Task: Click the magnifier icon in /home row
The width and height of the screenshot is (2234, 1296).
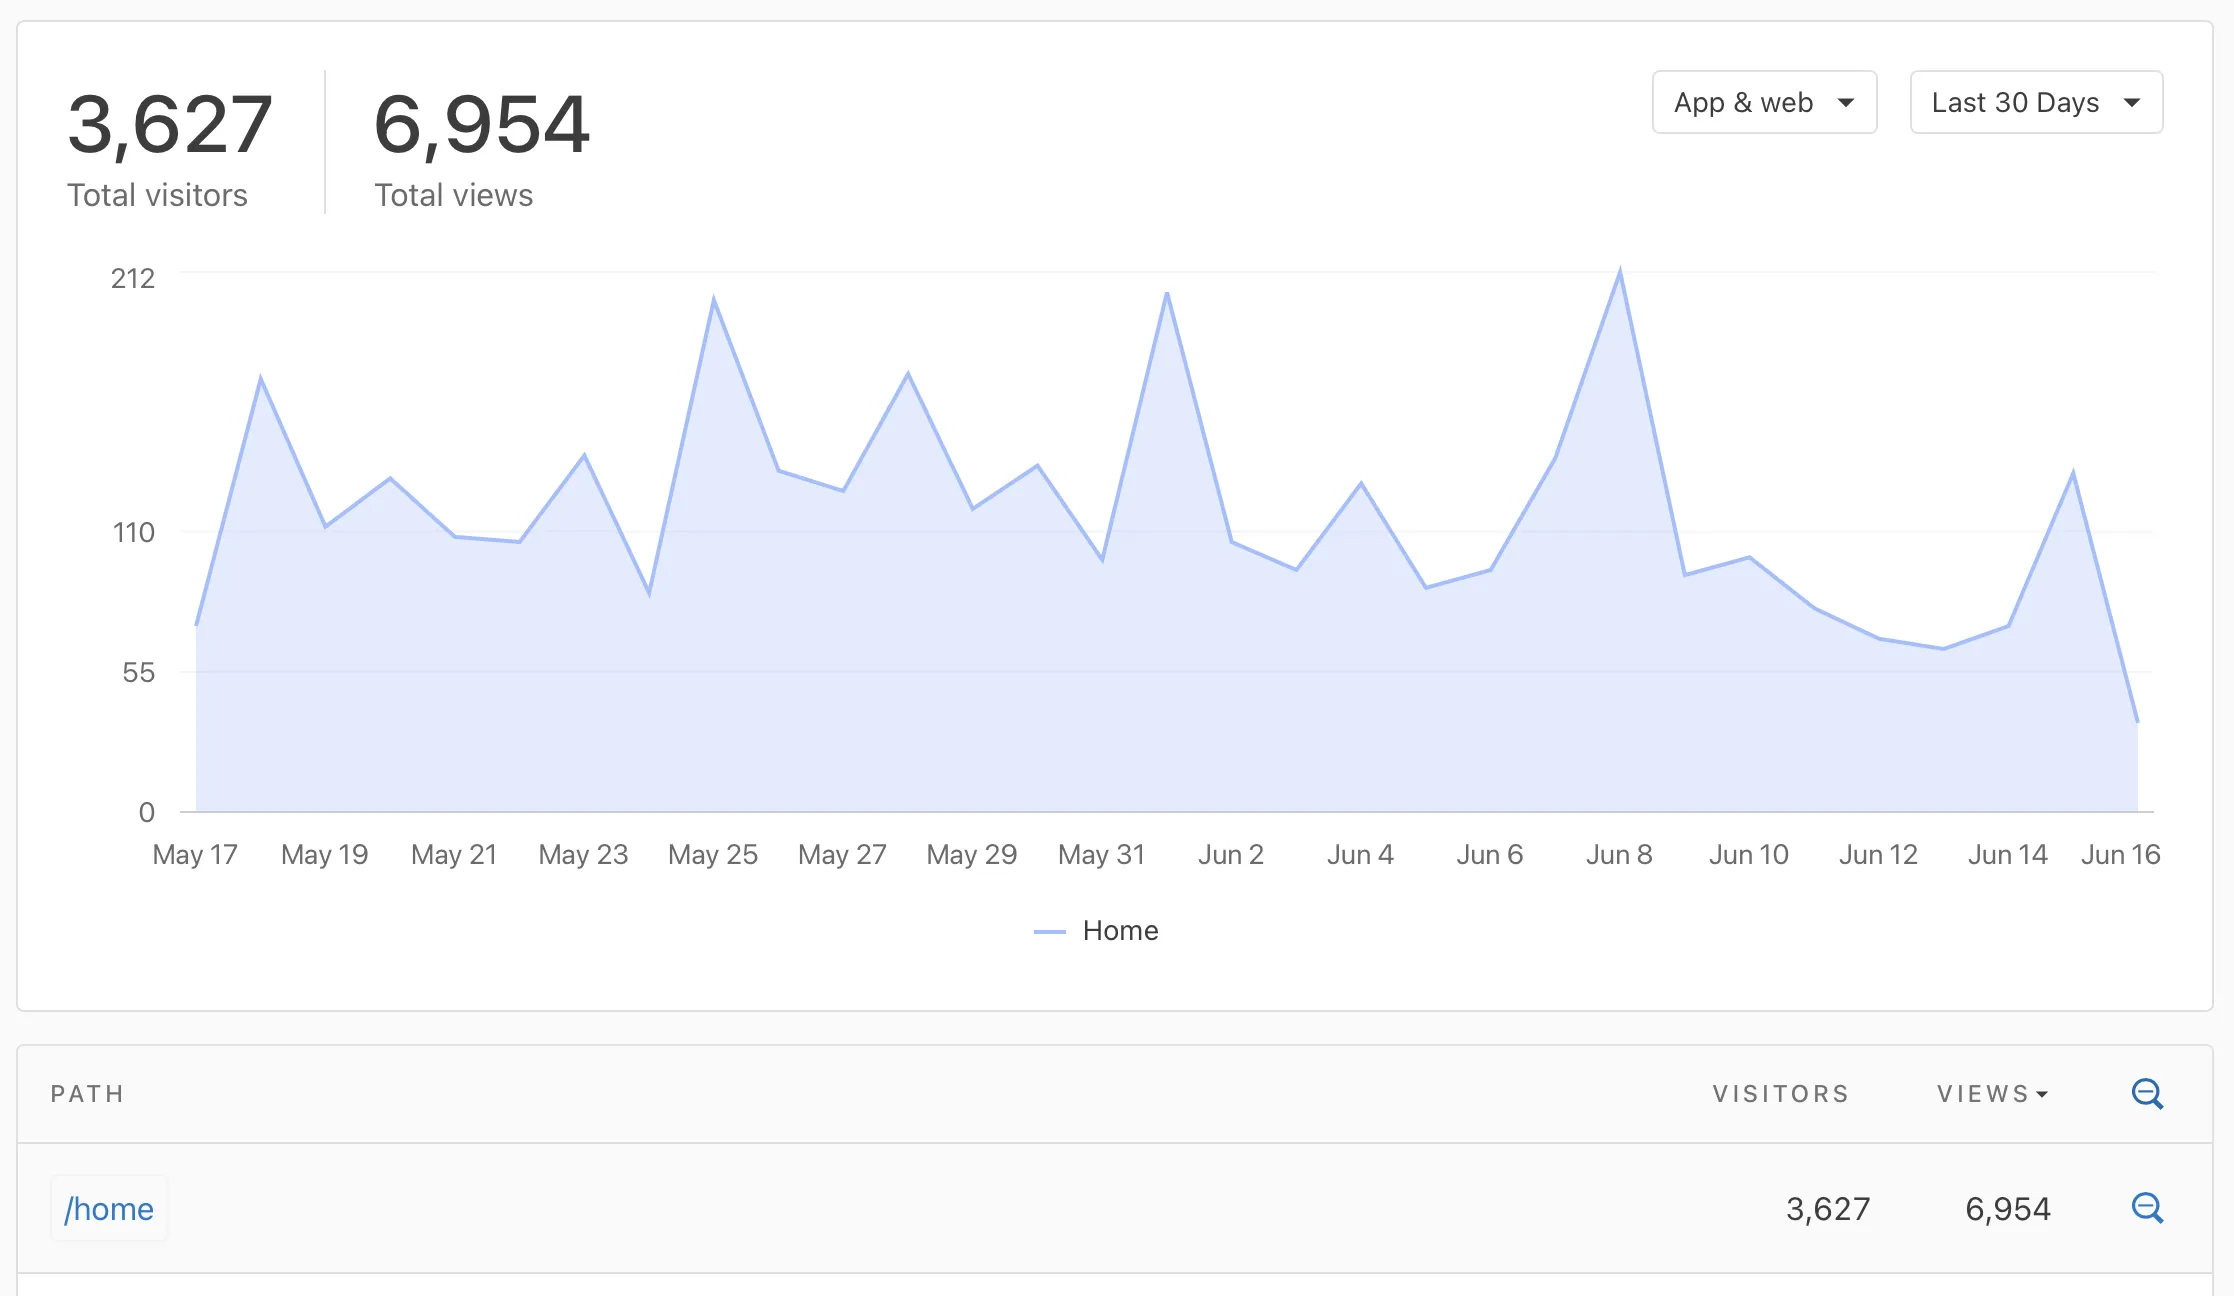Action: coord(2146,1208)
